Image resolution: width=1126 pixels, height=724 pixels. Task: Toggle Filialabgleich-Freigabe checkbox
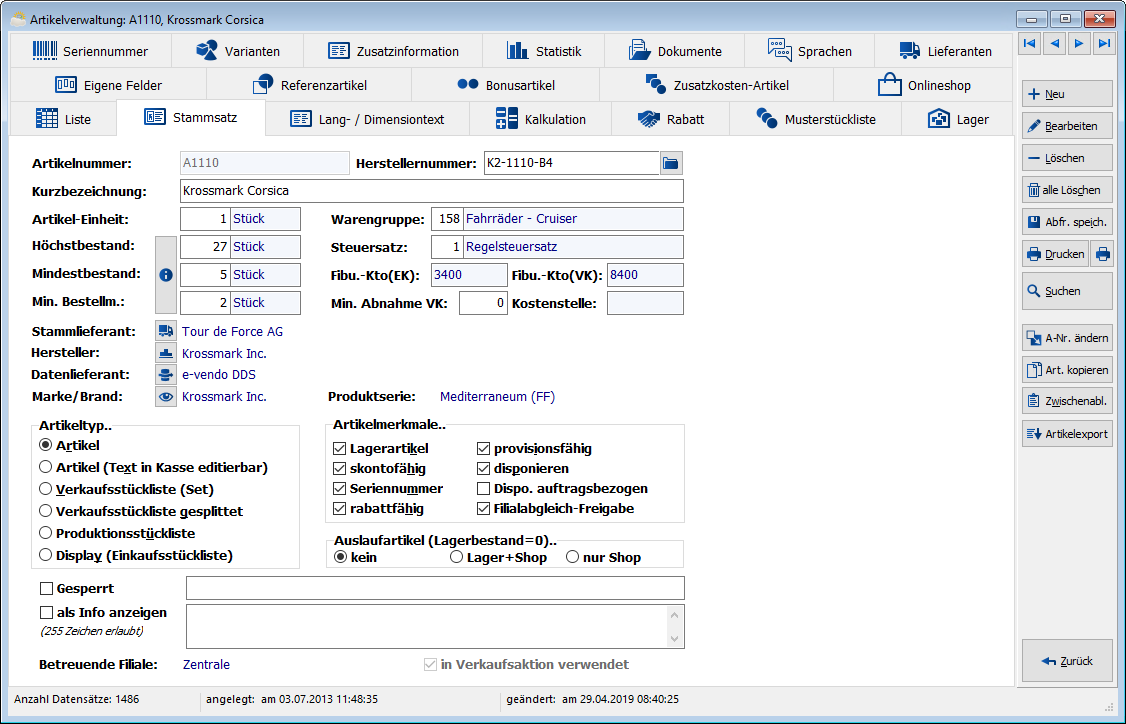coord(483,509)
